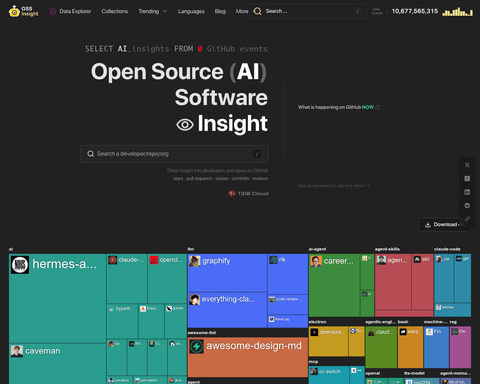Viewport: 480px width, 384px height.
Task: Click the Data Explorer purple icon
Action: tap(53, 11)
